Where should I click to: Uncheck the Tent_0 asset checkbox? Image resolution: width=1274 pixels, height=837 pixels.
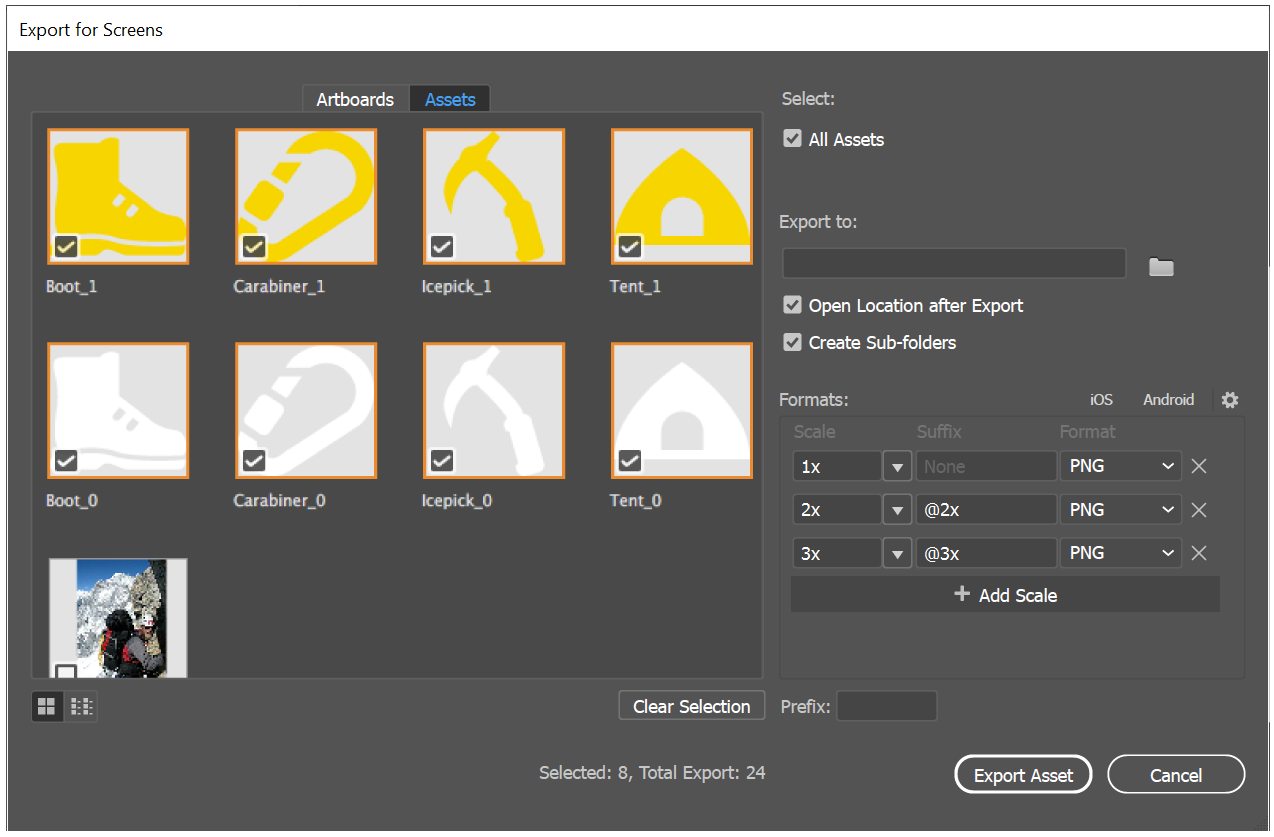630,460
